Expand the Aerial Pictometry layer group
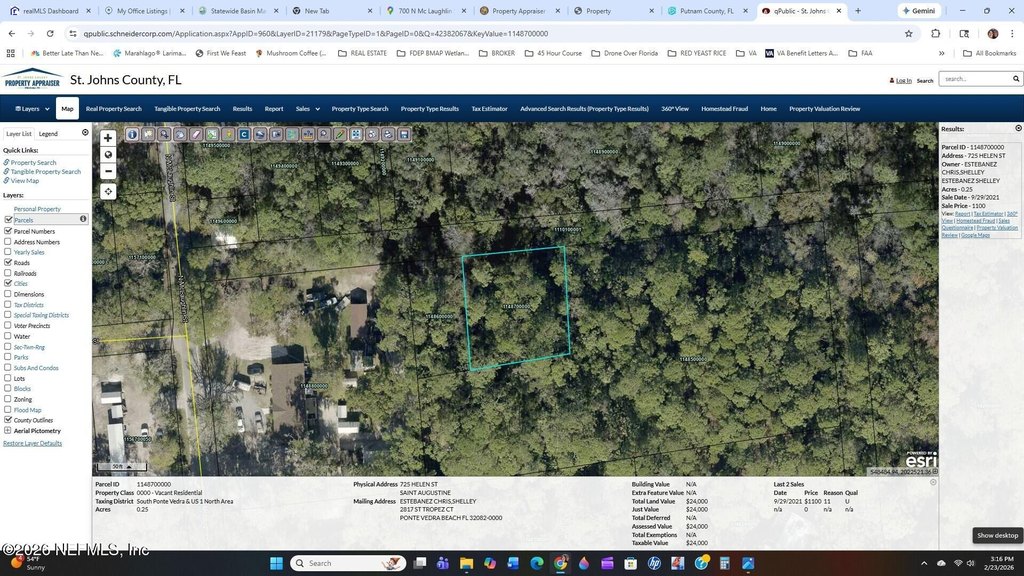This screenshot has height=576, width=1024. [x=8, y=430]
